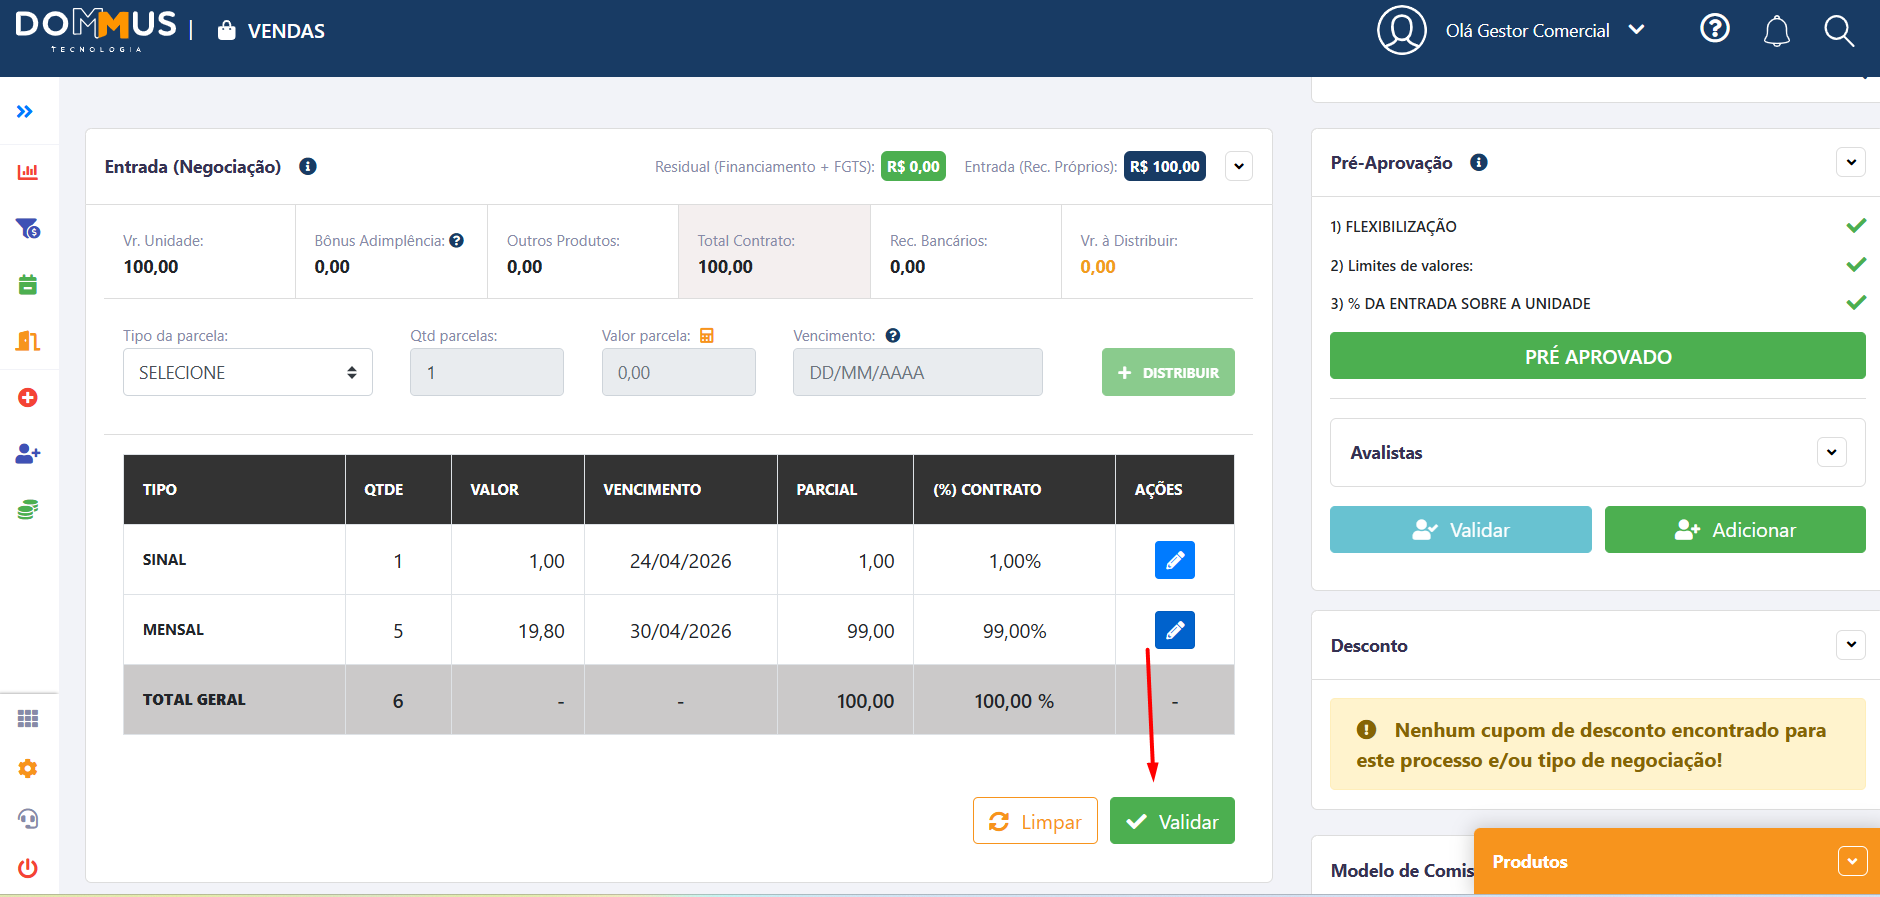Collapse the Entrada (Negociação) panel
Viewport: 1880px width, 897px height.
(1239, 166)
